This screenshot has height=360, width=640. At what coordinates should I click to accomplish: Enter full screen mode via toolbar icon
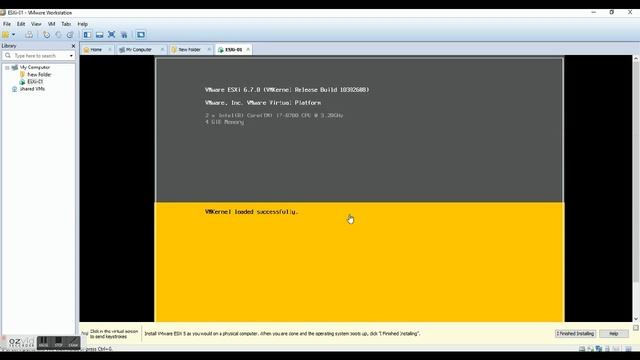[112, 35]
